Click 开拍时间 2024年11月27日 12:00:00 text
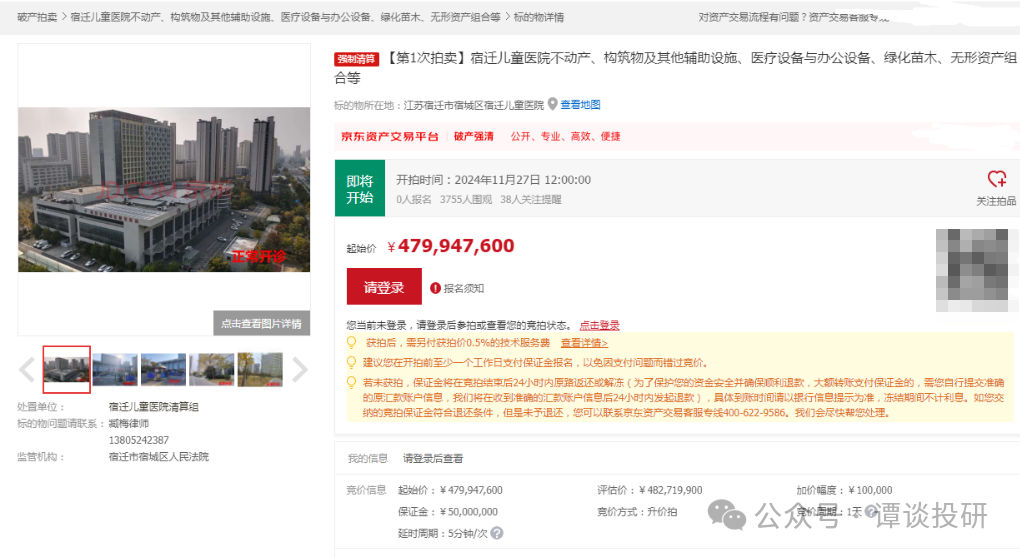Screen dimensions: 1020x557 (x=494, y=180)
